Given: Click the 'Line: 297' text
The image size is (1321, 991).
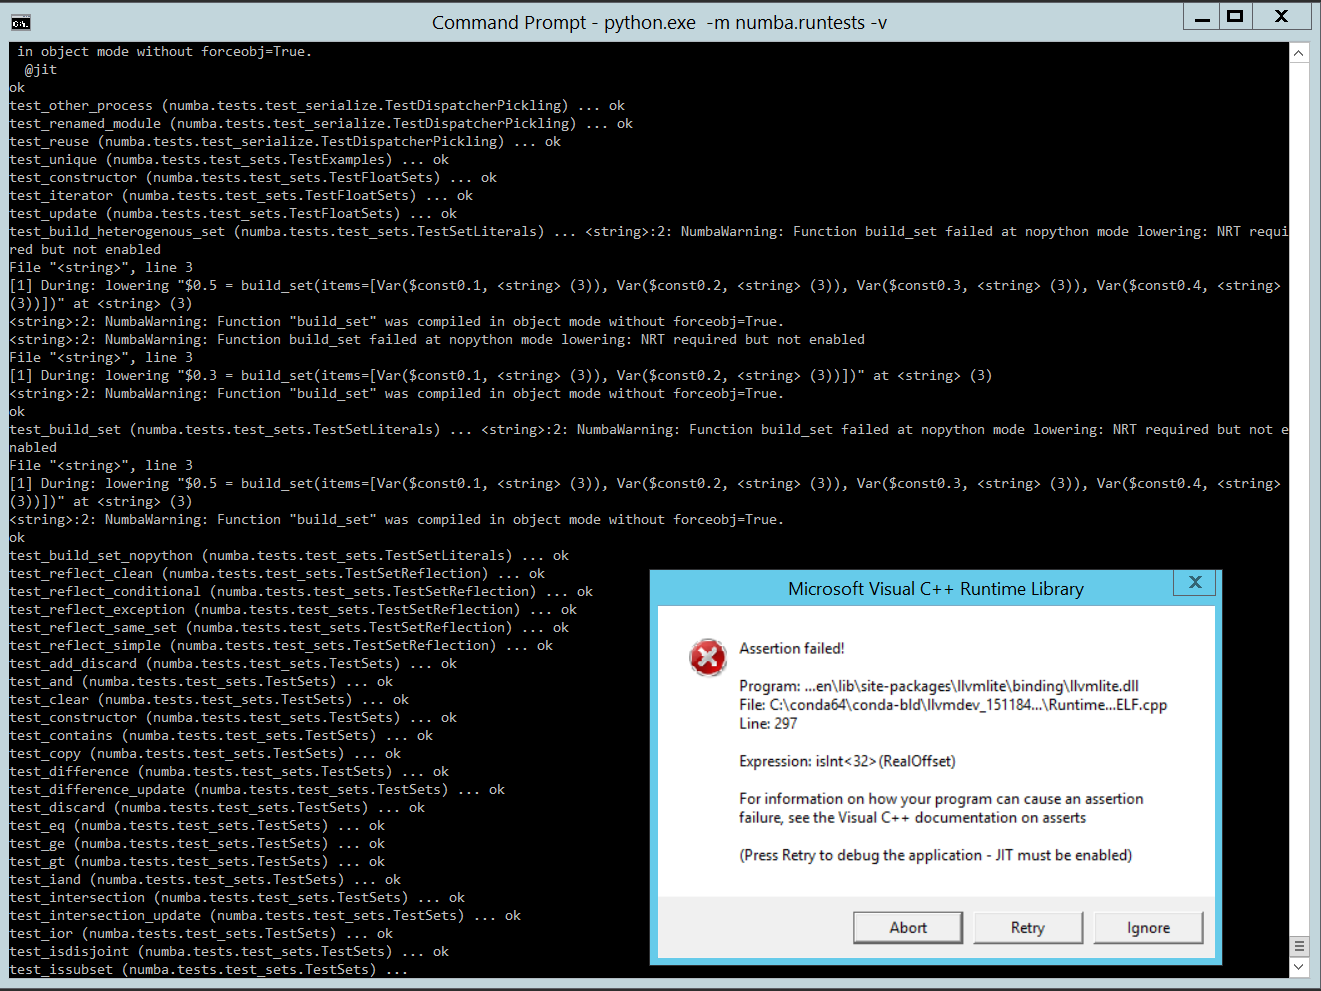Looking at the screenshot, I should pyautogui.click(x=768, y=723).
